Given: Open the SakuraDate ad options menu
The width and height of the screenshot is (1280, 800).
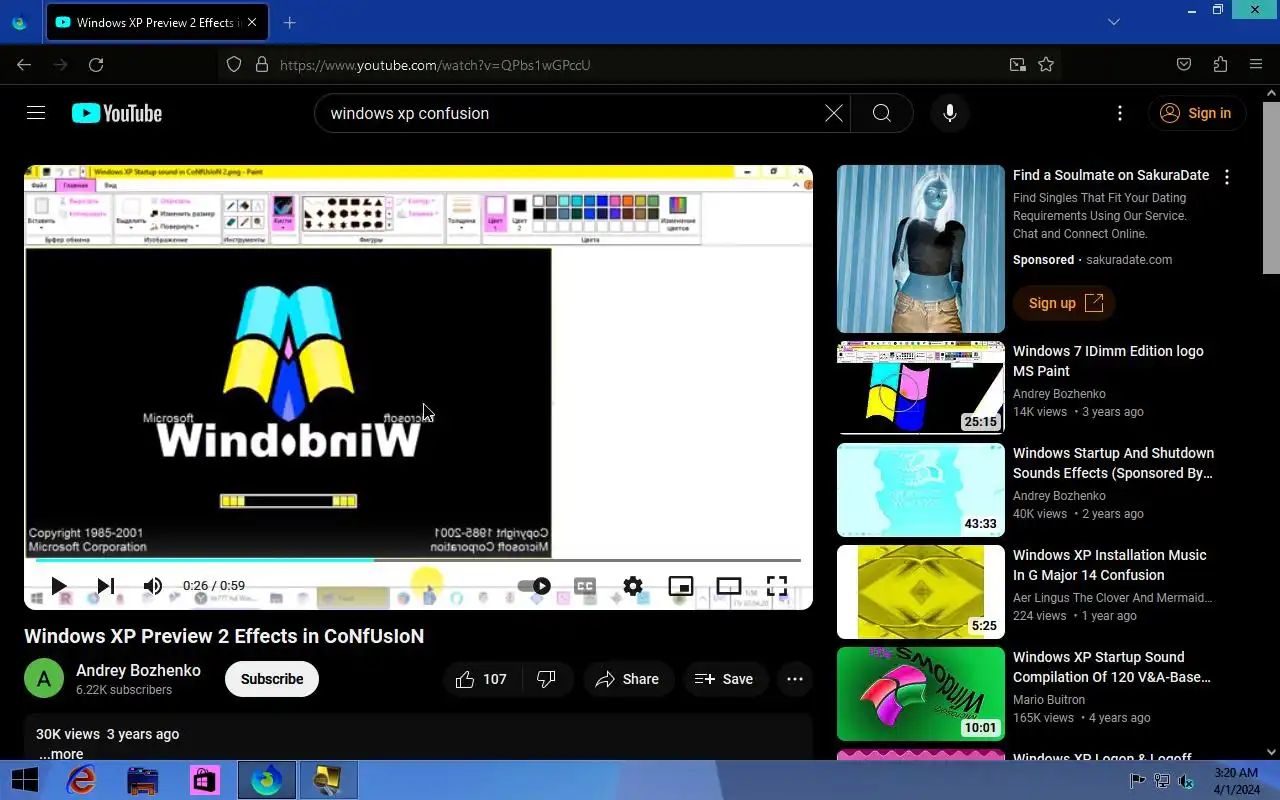Looking at the screenshot, I should (1227, 176).
